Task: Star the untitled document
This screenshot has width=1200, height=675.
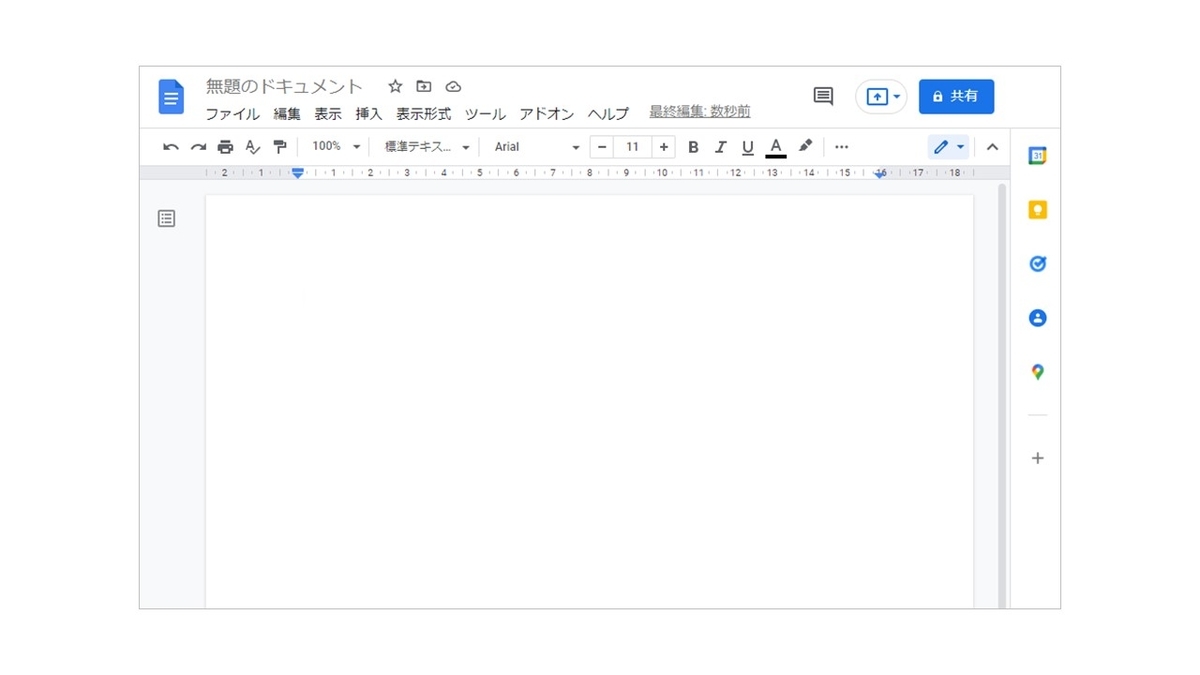Action: pyautogui.click(x=395, y=87)
